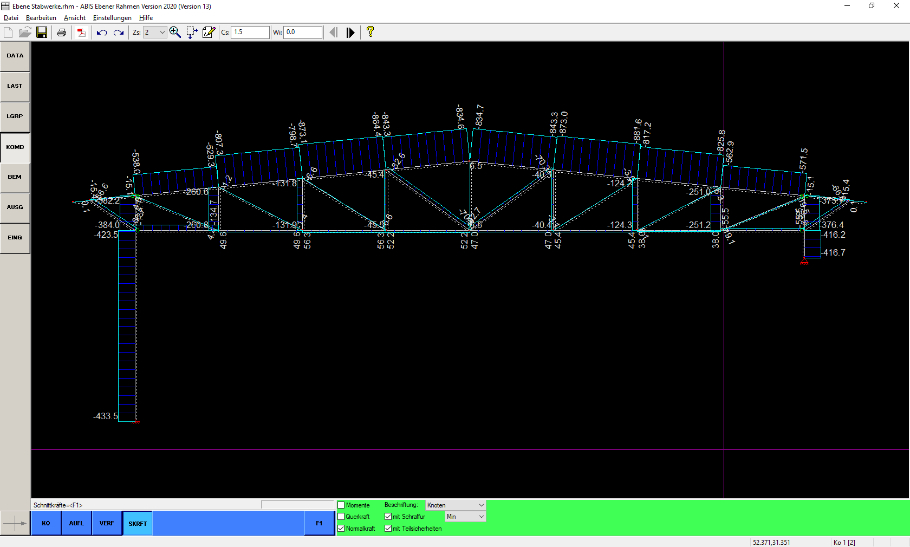Switch to the KOMB sidebar tab
This screenshot has width=910, height=547.
[x=15, y=147]
